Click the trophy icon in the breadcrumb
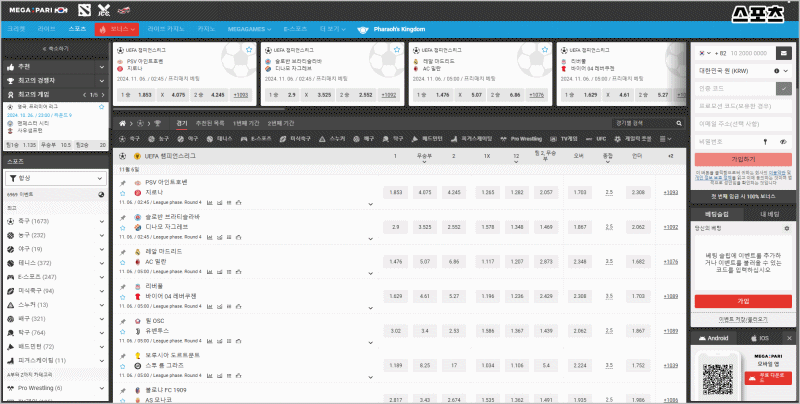 (x=157, y=123)
